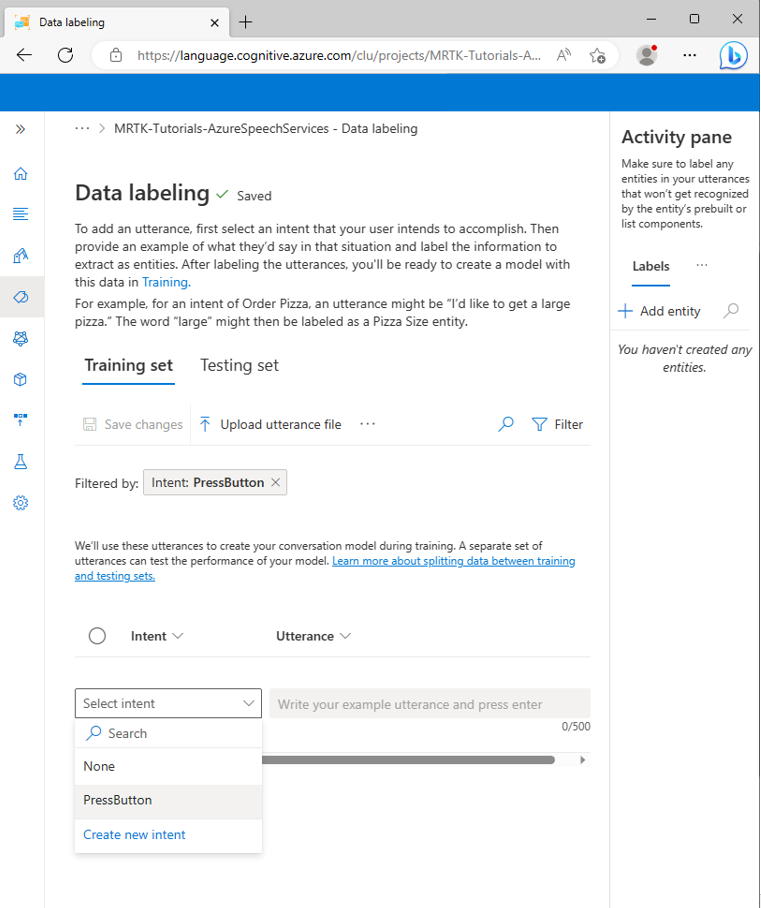Select the round checkbox in the table header
Viewport: 761px width, 908px height.
point(97,635)
